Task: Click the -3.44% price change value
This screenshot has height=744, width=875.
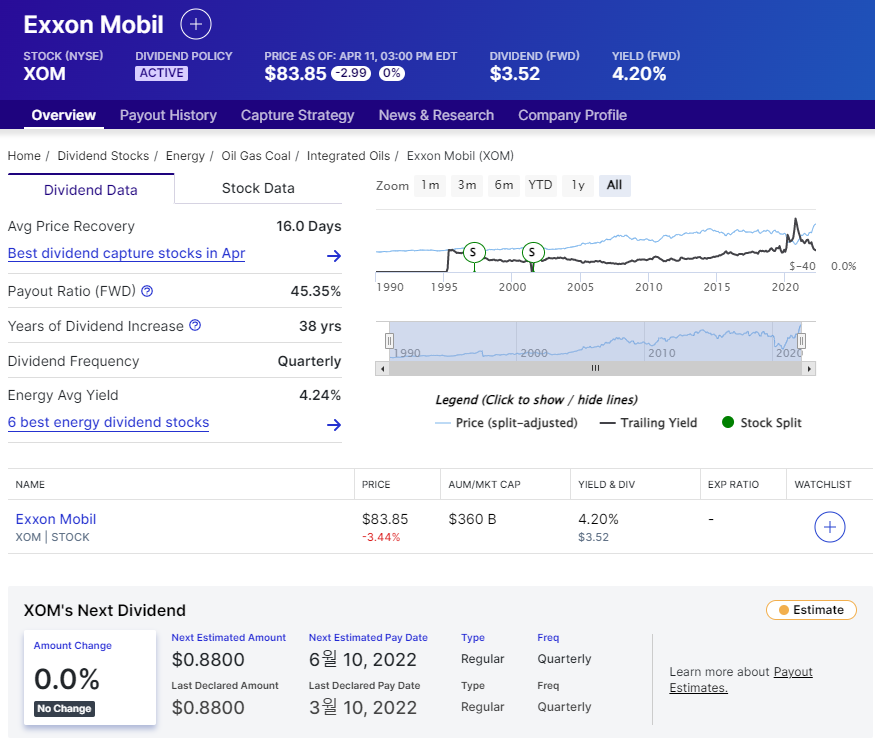Action: coord(381,537)
